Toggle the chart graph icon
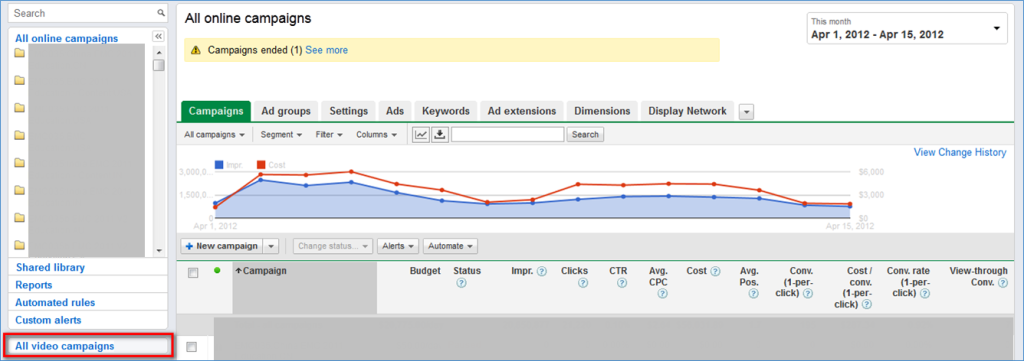The width and height of the screenshot is (1024, 361). [421, 134]
